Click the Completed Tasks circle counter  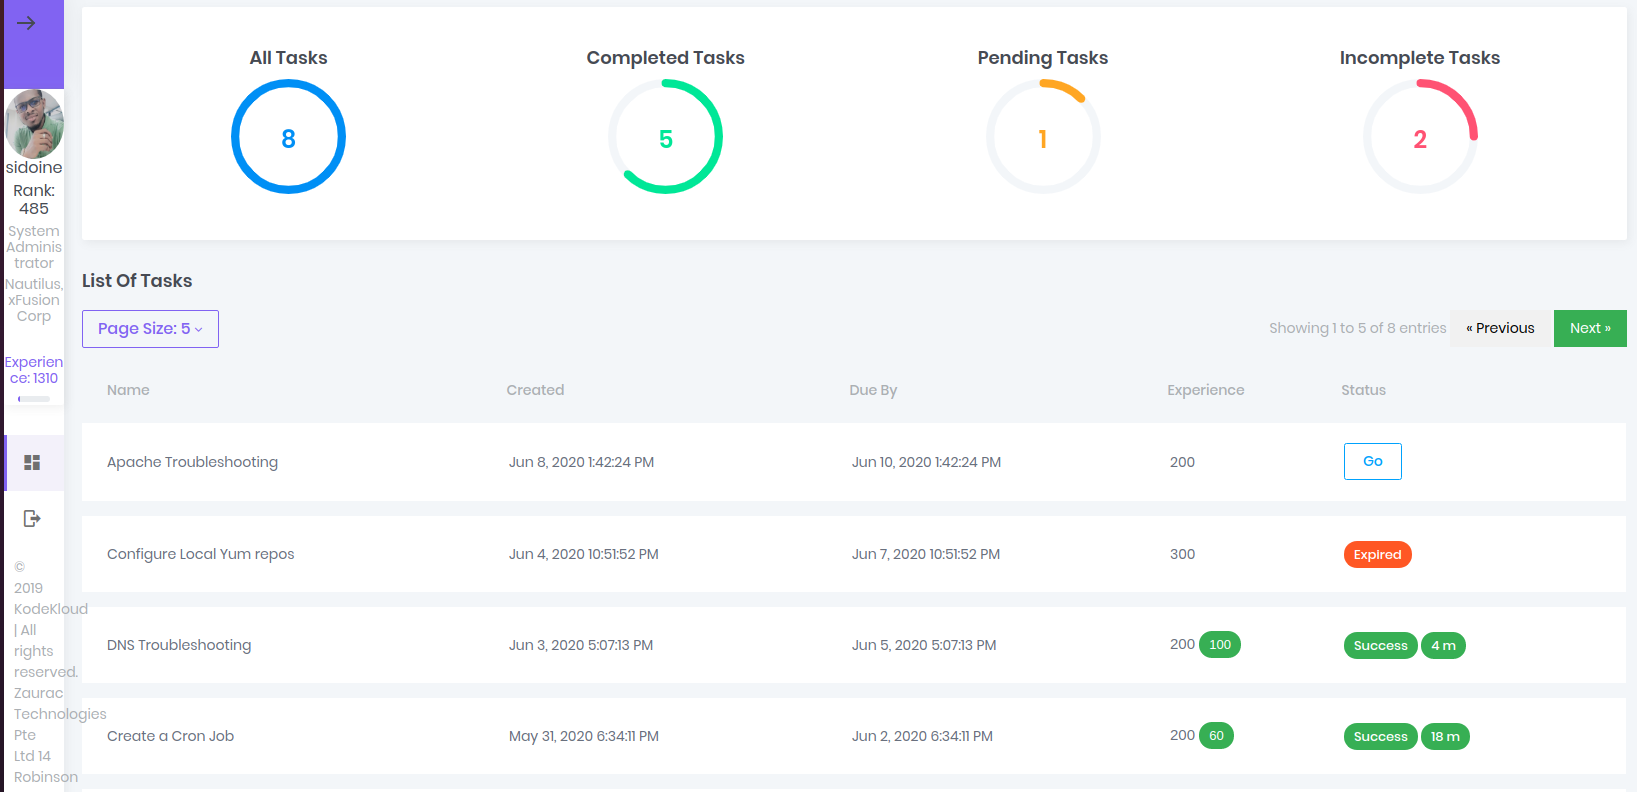click(x=665, y=137)
